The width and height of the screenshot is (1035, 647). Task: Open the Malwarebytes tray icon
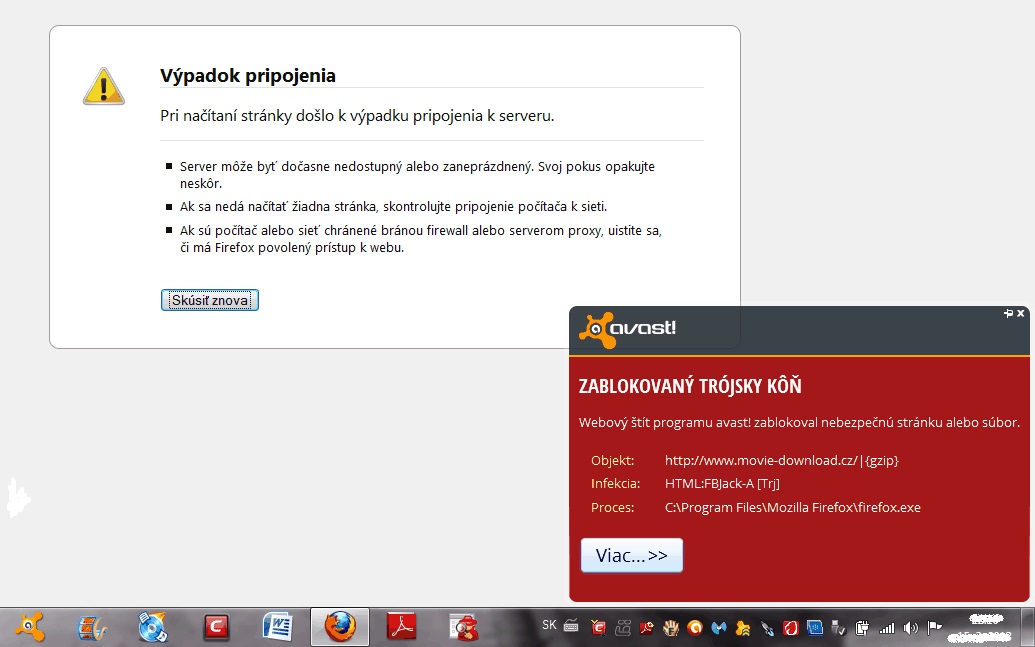coord(719,628)
